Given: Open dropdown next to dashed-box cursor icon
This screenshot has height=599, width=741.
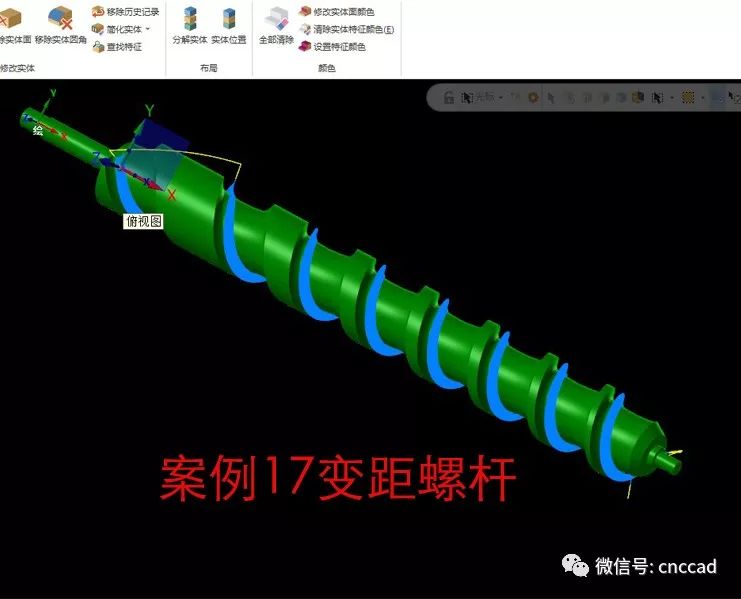Looking at the screenshot, I should (672, 98).
